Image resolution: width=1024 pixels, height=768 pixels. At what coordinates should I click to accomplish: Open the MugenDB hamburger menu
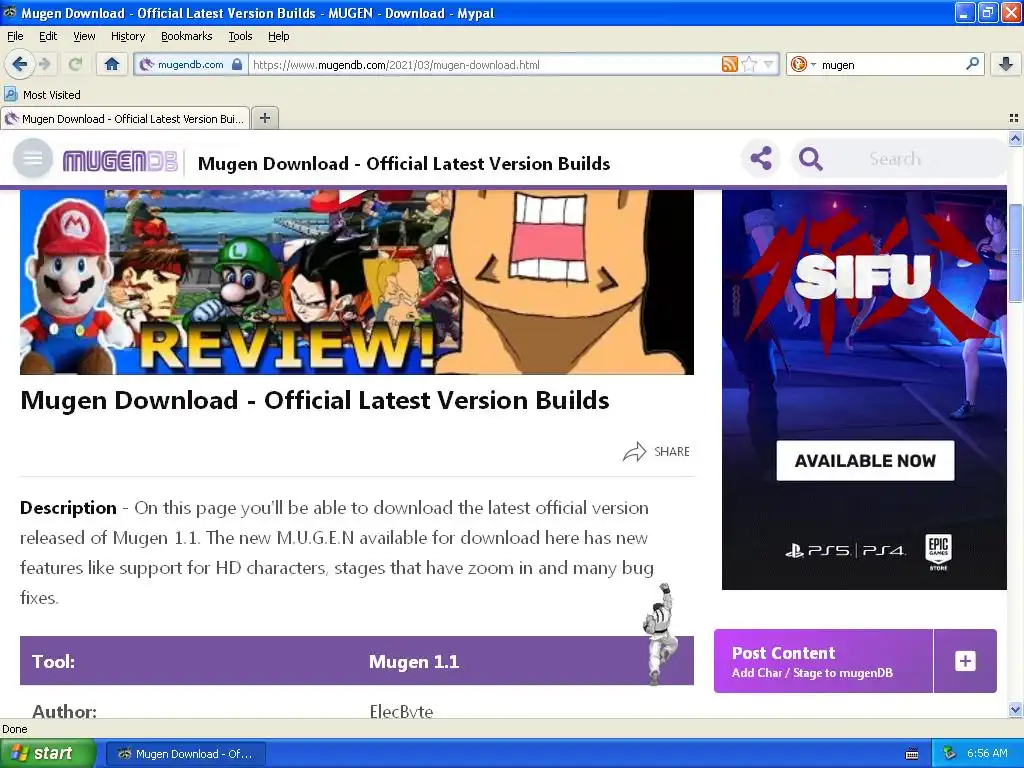coord(33,158)
